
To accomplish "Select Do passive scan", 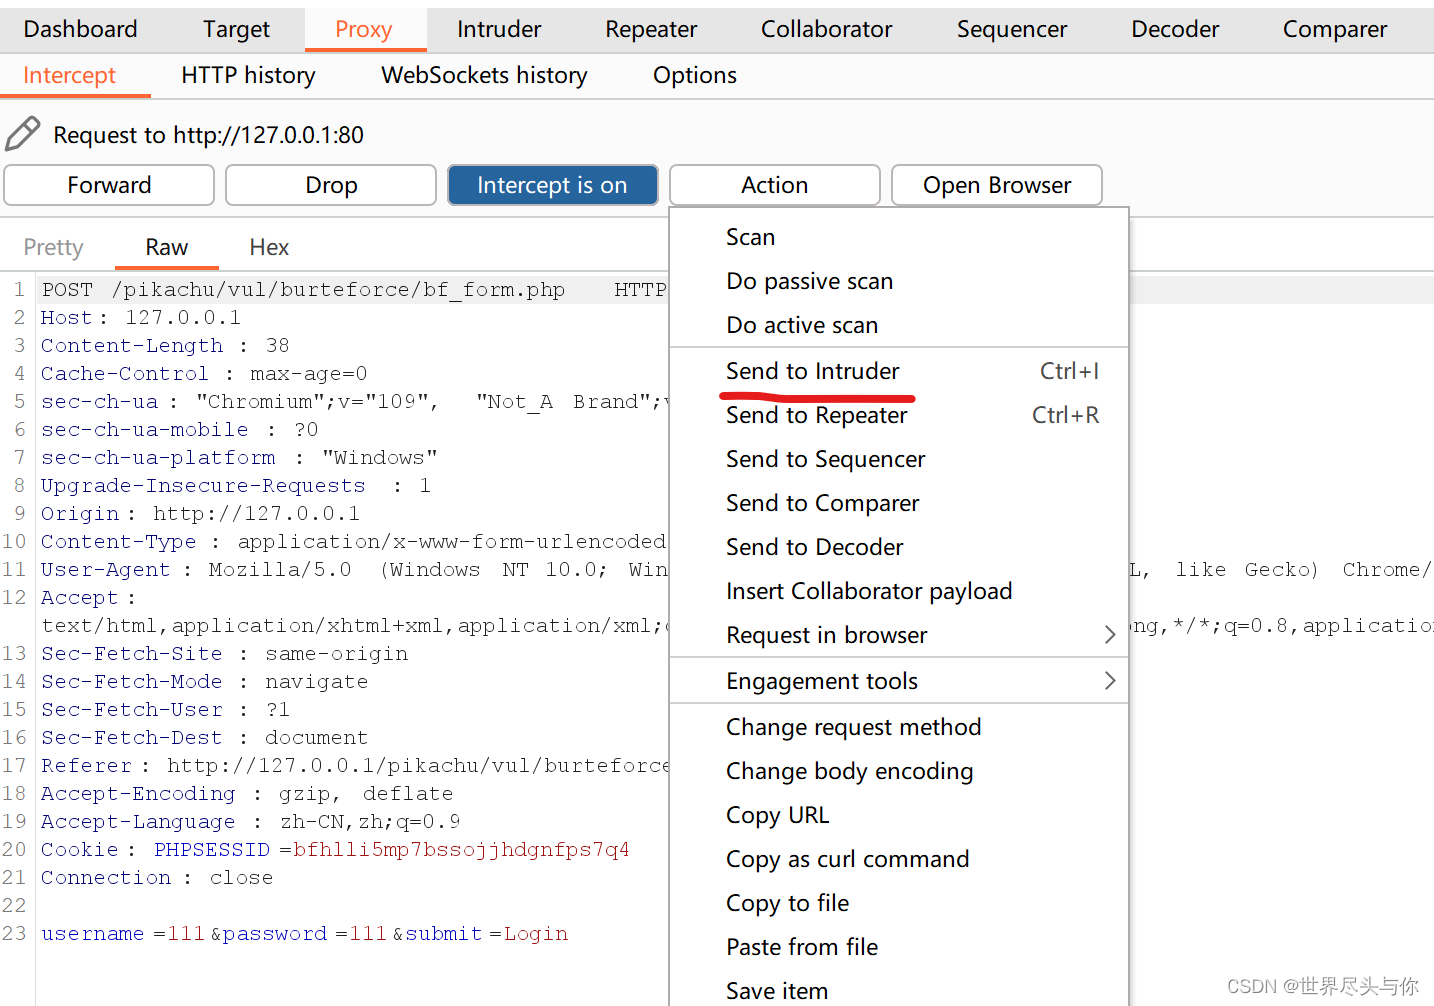I will [x=899, y=281].
